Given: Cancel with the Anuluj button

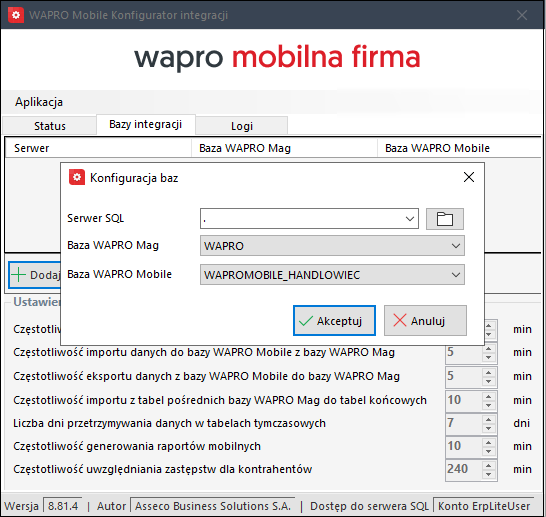Looking at the screenshot, I should pyautogui.click(x=425, y=321).
